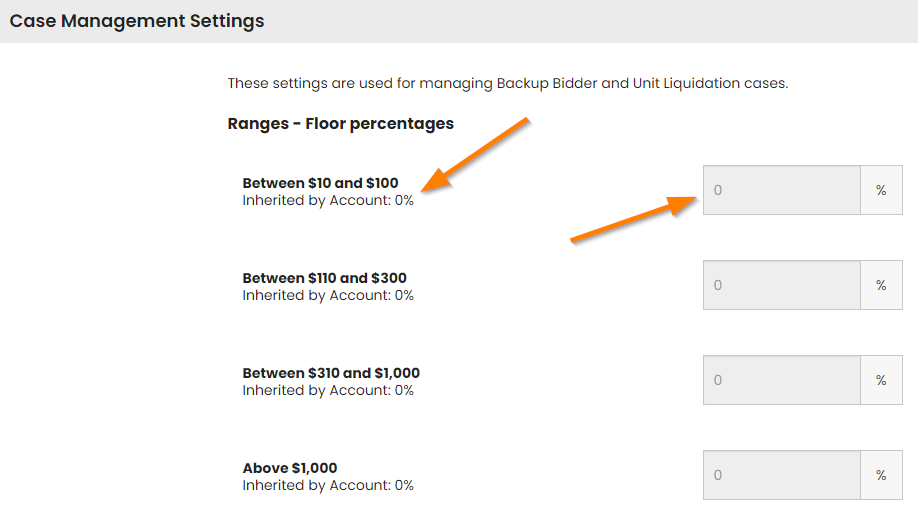
Task: Click 'Inherited by Account: 0%' under $310 and $1,000
Action: point(328,390)
